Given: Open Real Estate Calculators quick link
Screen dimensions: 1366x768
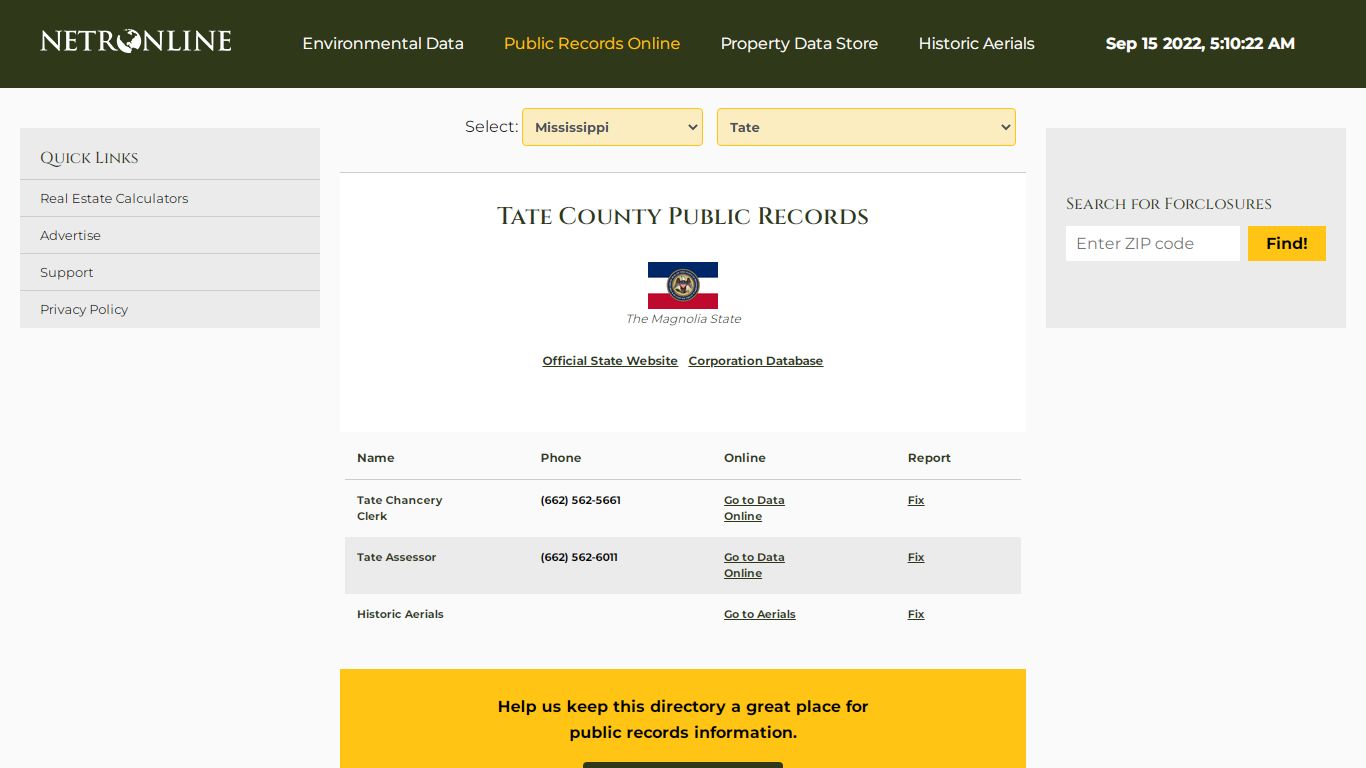Looking at the screenshot, I should (114, 198).
